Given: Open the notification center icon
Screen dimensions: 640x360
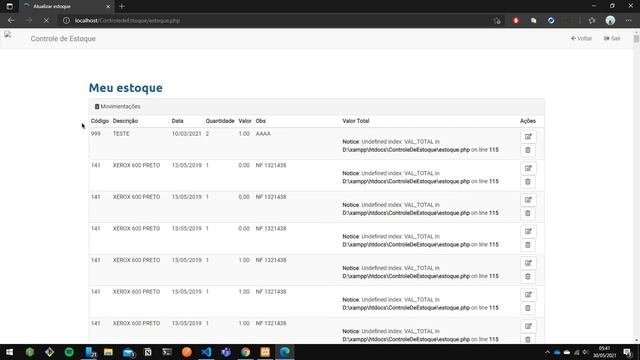Looking at the screenshot, I should coord(627,352).
